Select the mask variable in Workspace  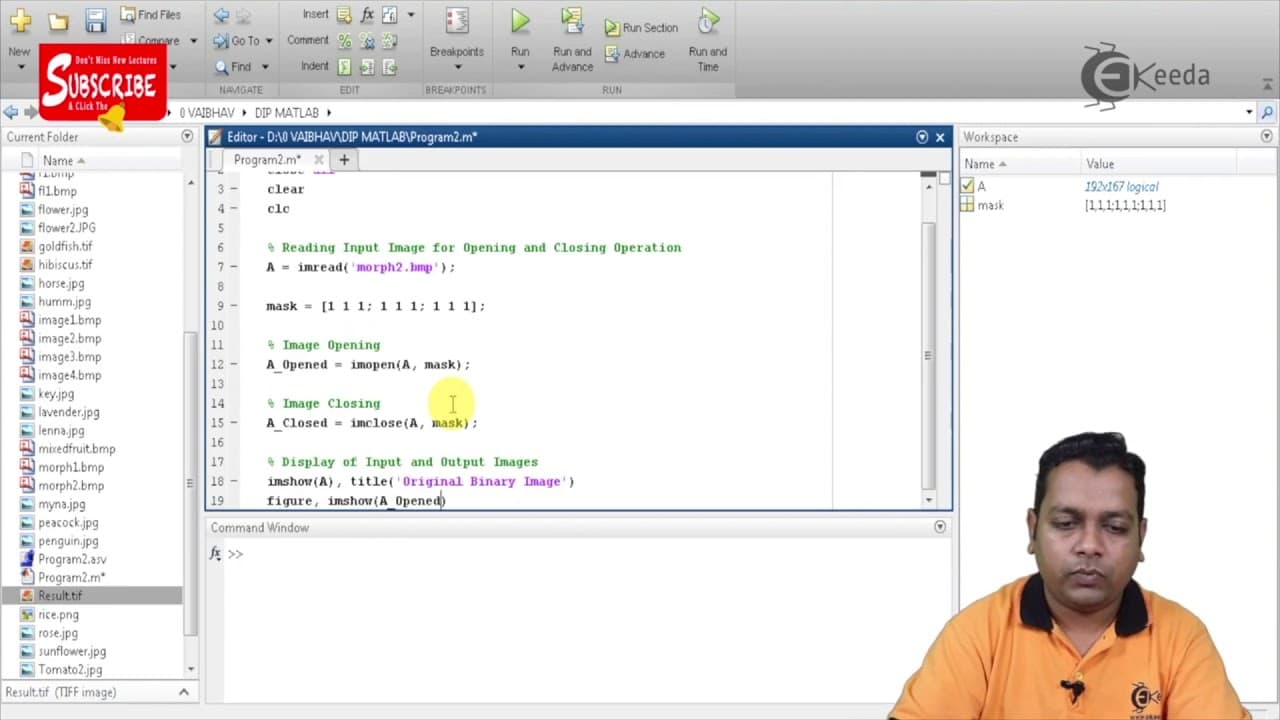[990, 205]
